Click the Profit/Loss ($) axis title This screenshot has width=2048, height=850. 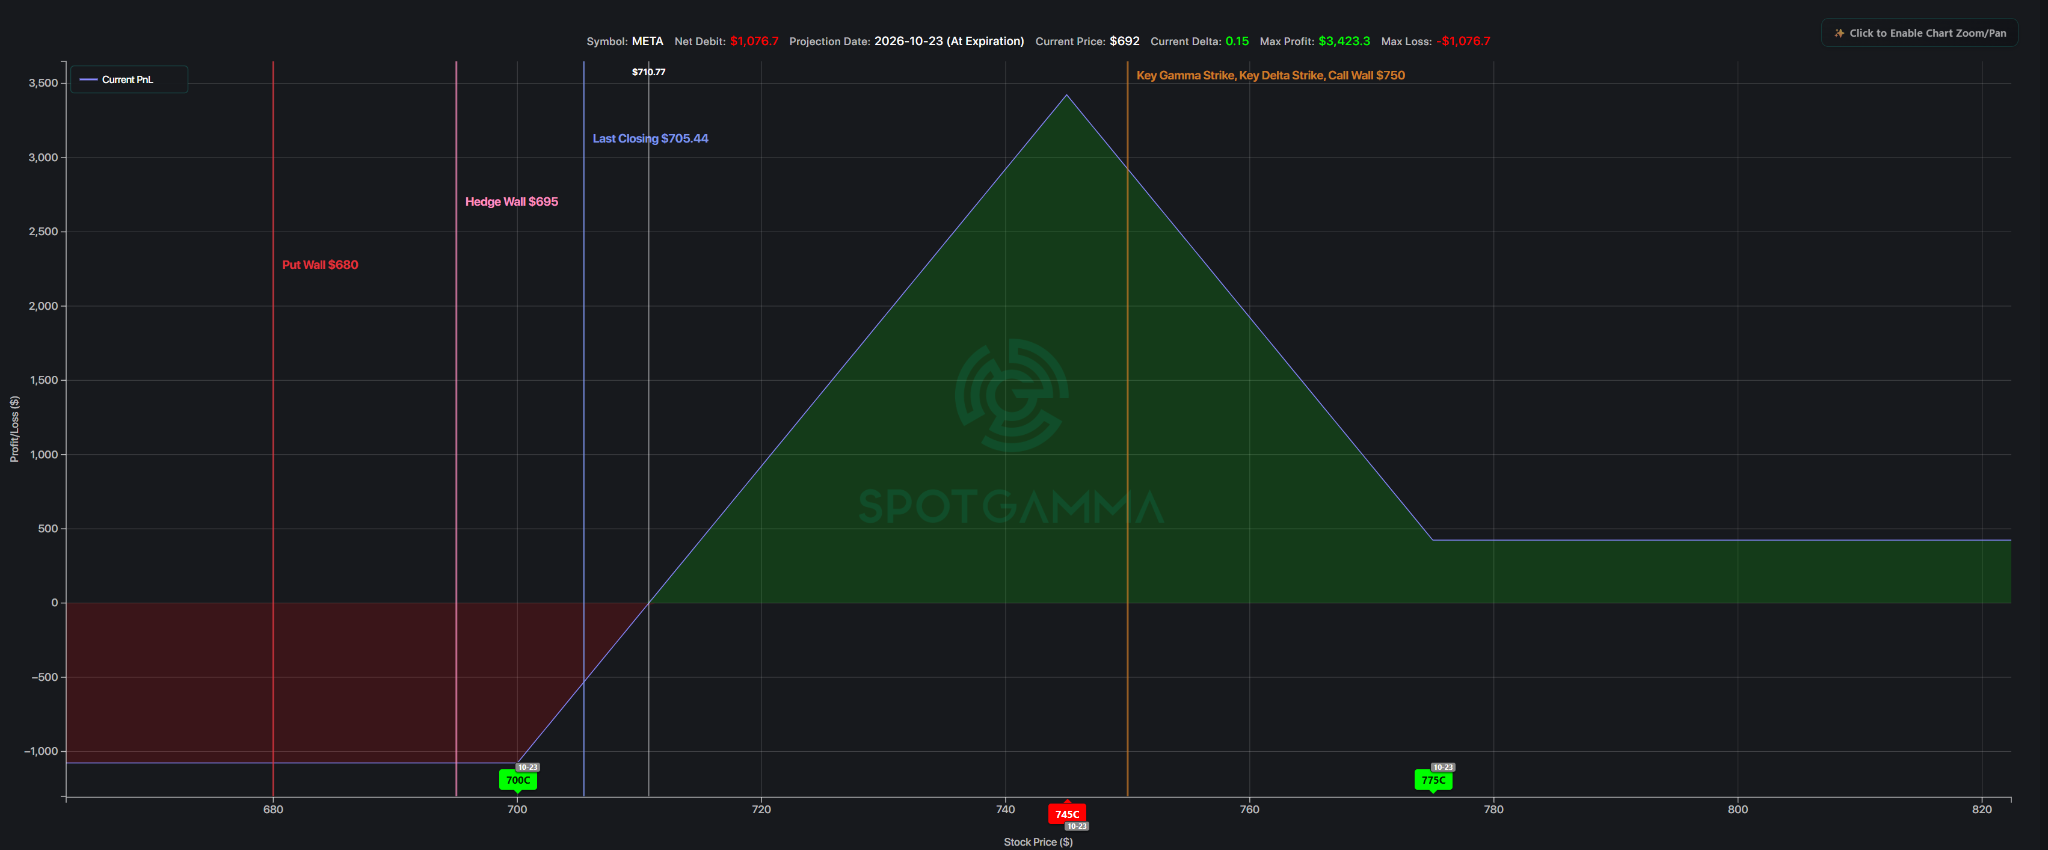pyautogui.click(x=14, y=429)
